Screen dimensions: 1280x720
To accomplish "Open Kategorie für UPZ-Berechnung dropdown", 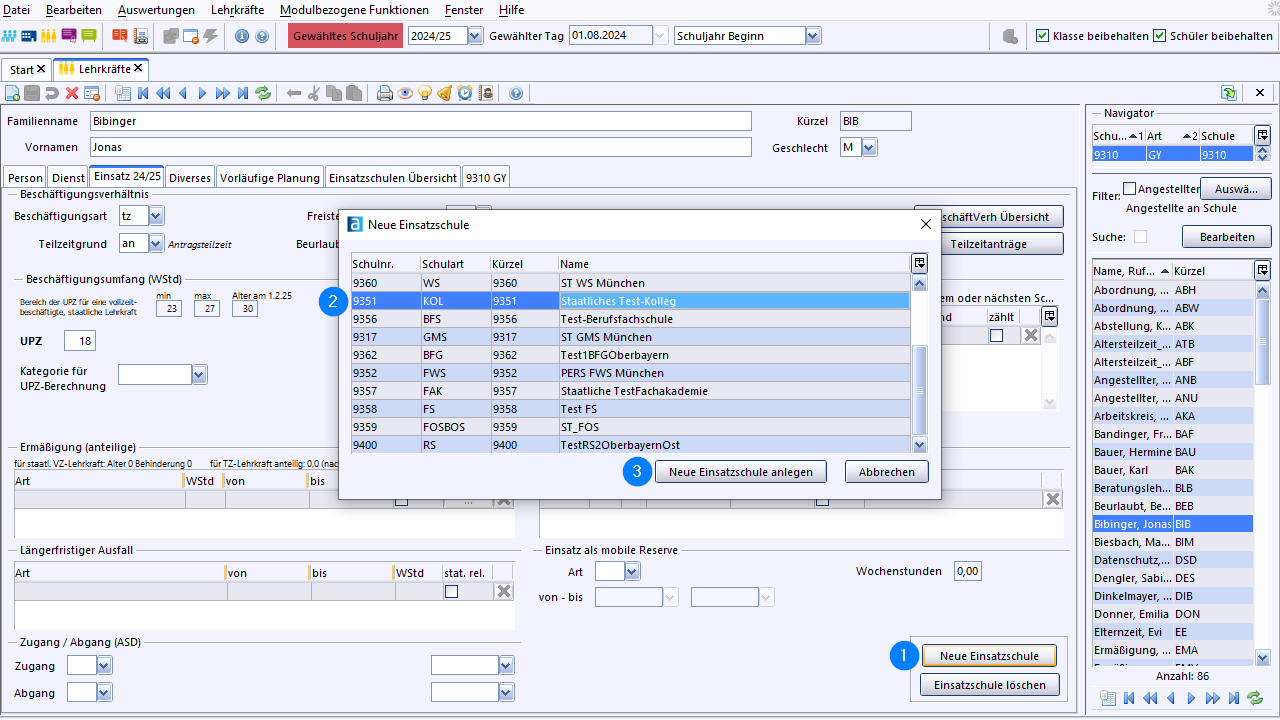I will [199, 374].
